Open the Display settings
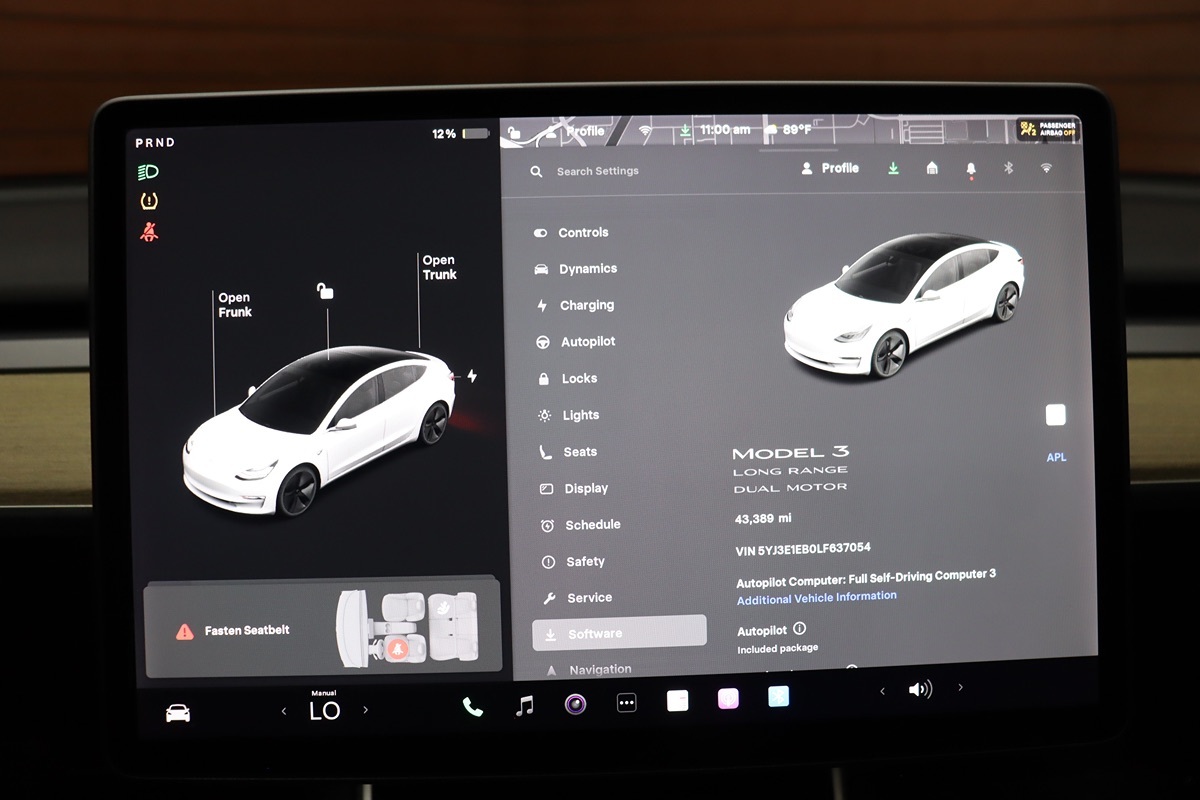 (x=574, y=488)
